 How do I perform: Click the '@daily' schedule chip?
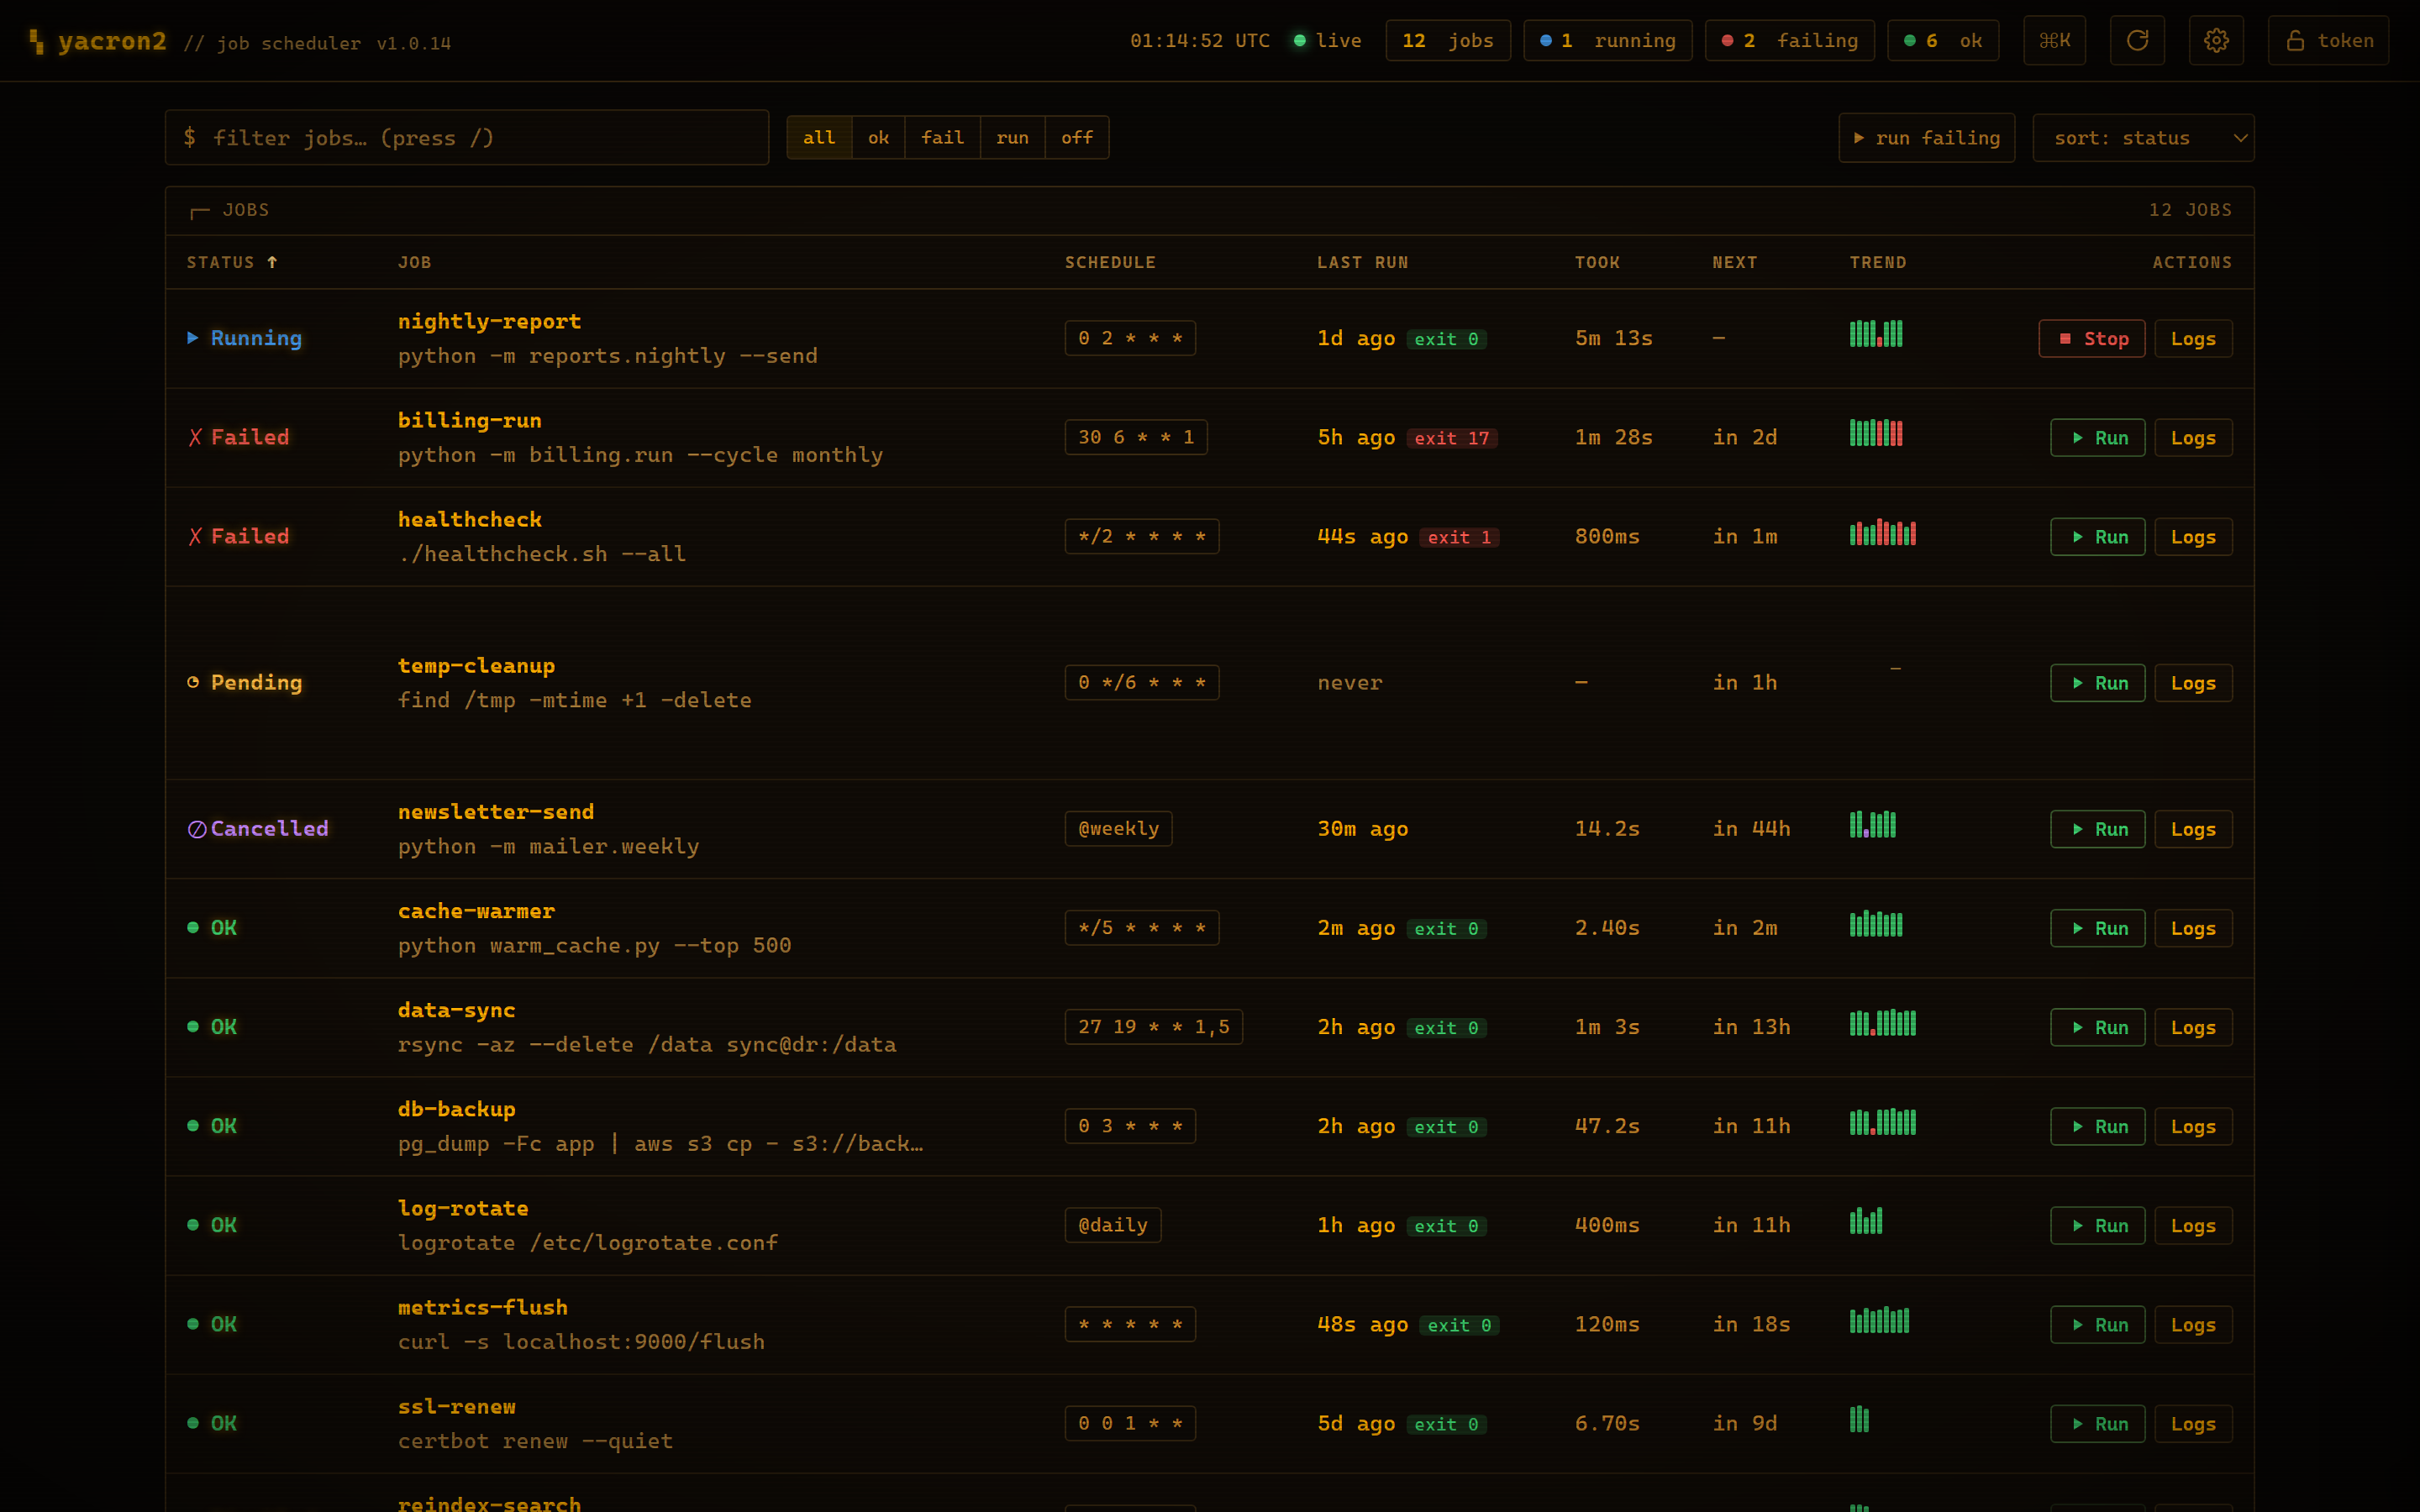click(x=1113, y=1225)
